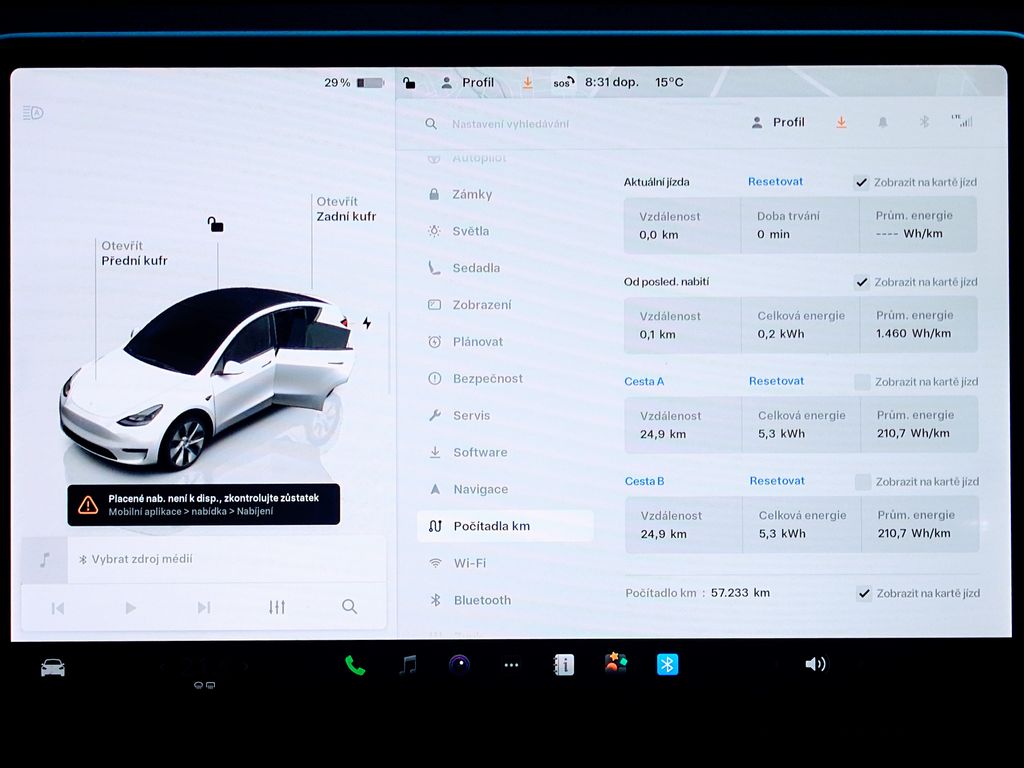This screenshot has height=768, width=1024.
Task: Reset Cesta A with its Resetovat button
Action: click(x=776, y=381)
